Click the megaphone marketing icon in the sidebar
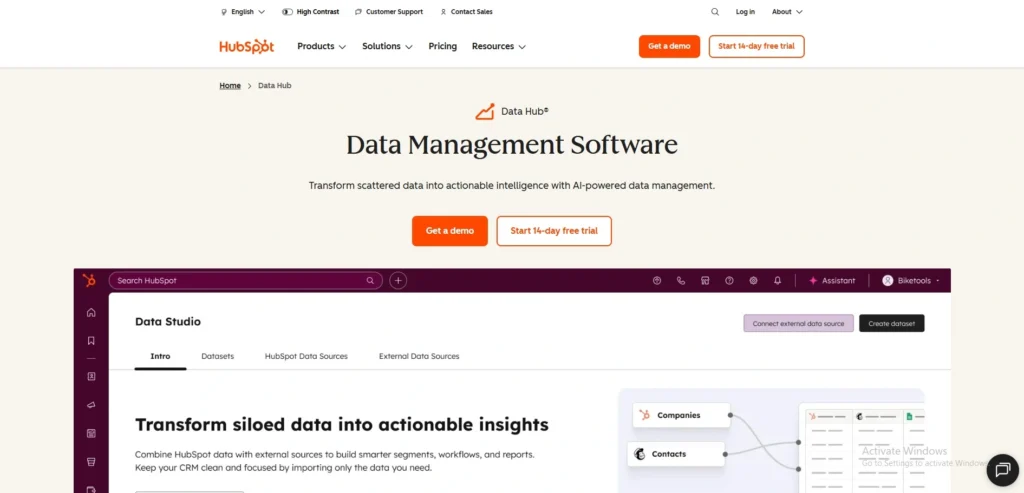1024x493 pixels. coord(91,405)
